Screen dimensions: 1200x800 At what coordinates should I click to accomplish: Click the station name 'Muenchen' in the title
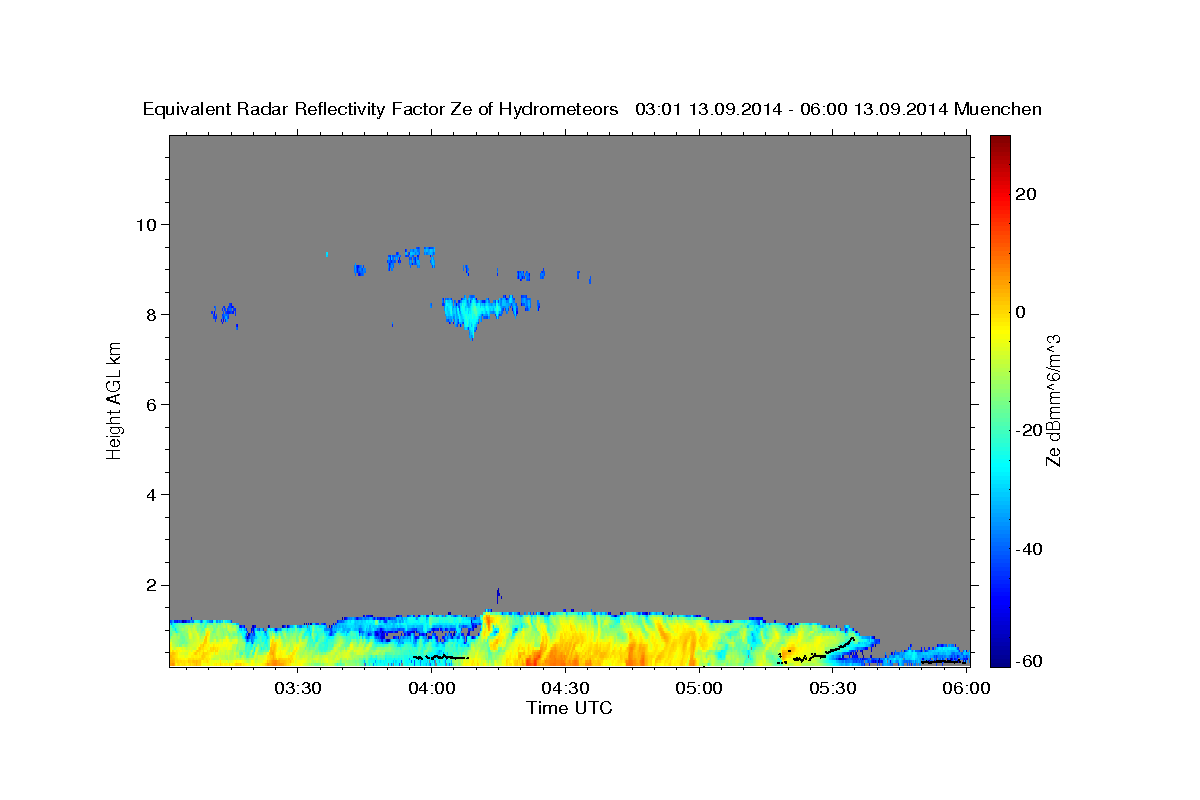point(999,109)
